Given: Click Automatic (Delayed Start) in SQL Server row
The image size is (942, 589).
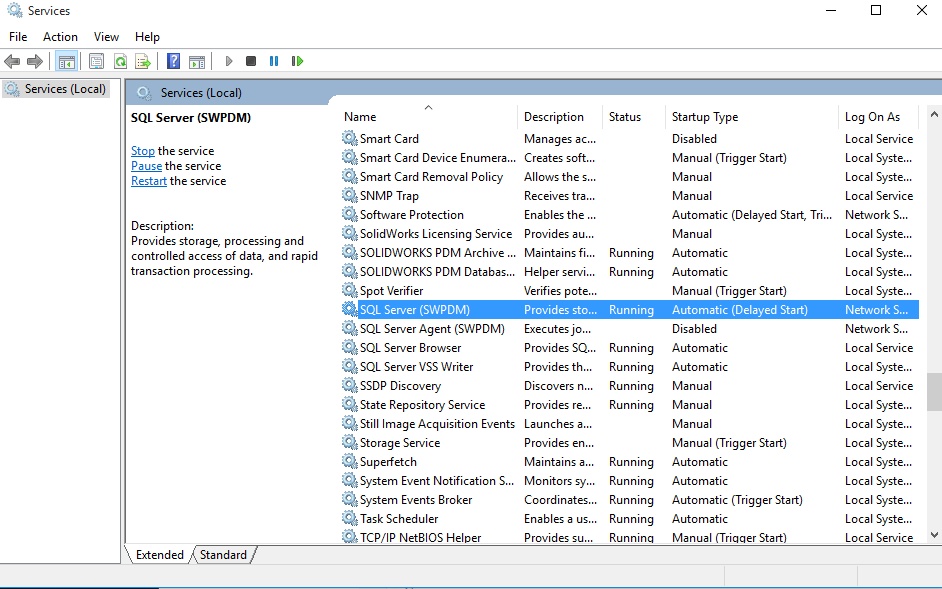Looking at the screenshot, I should pos(740,310).
